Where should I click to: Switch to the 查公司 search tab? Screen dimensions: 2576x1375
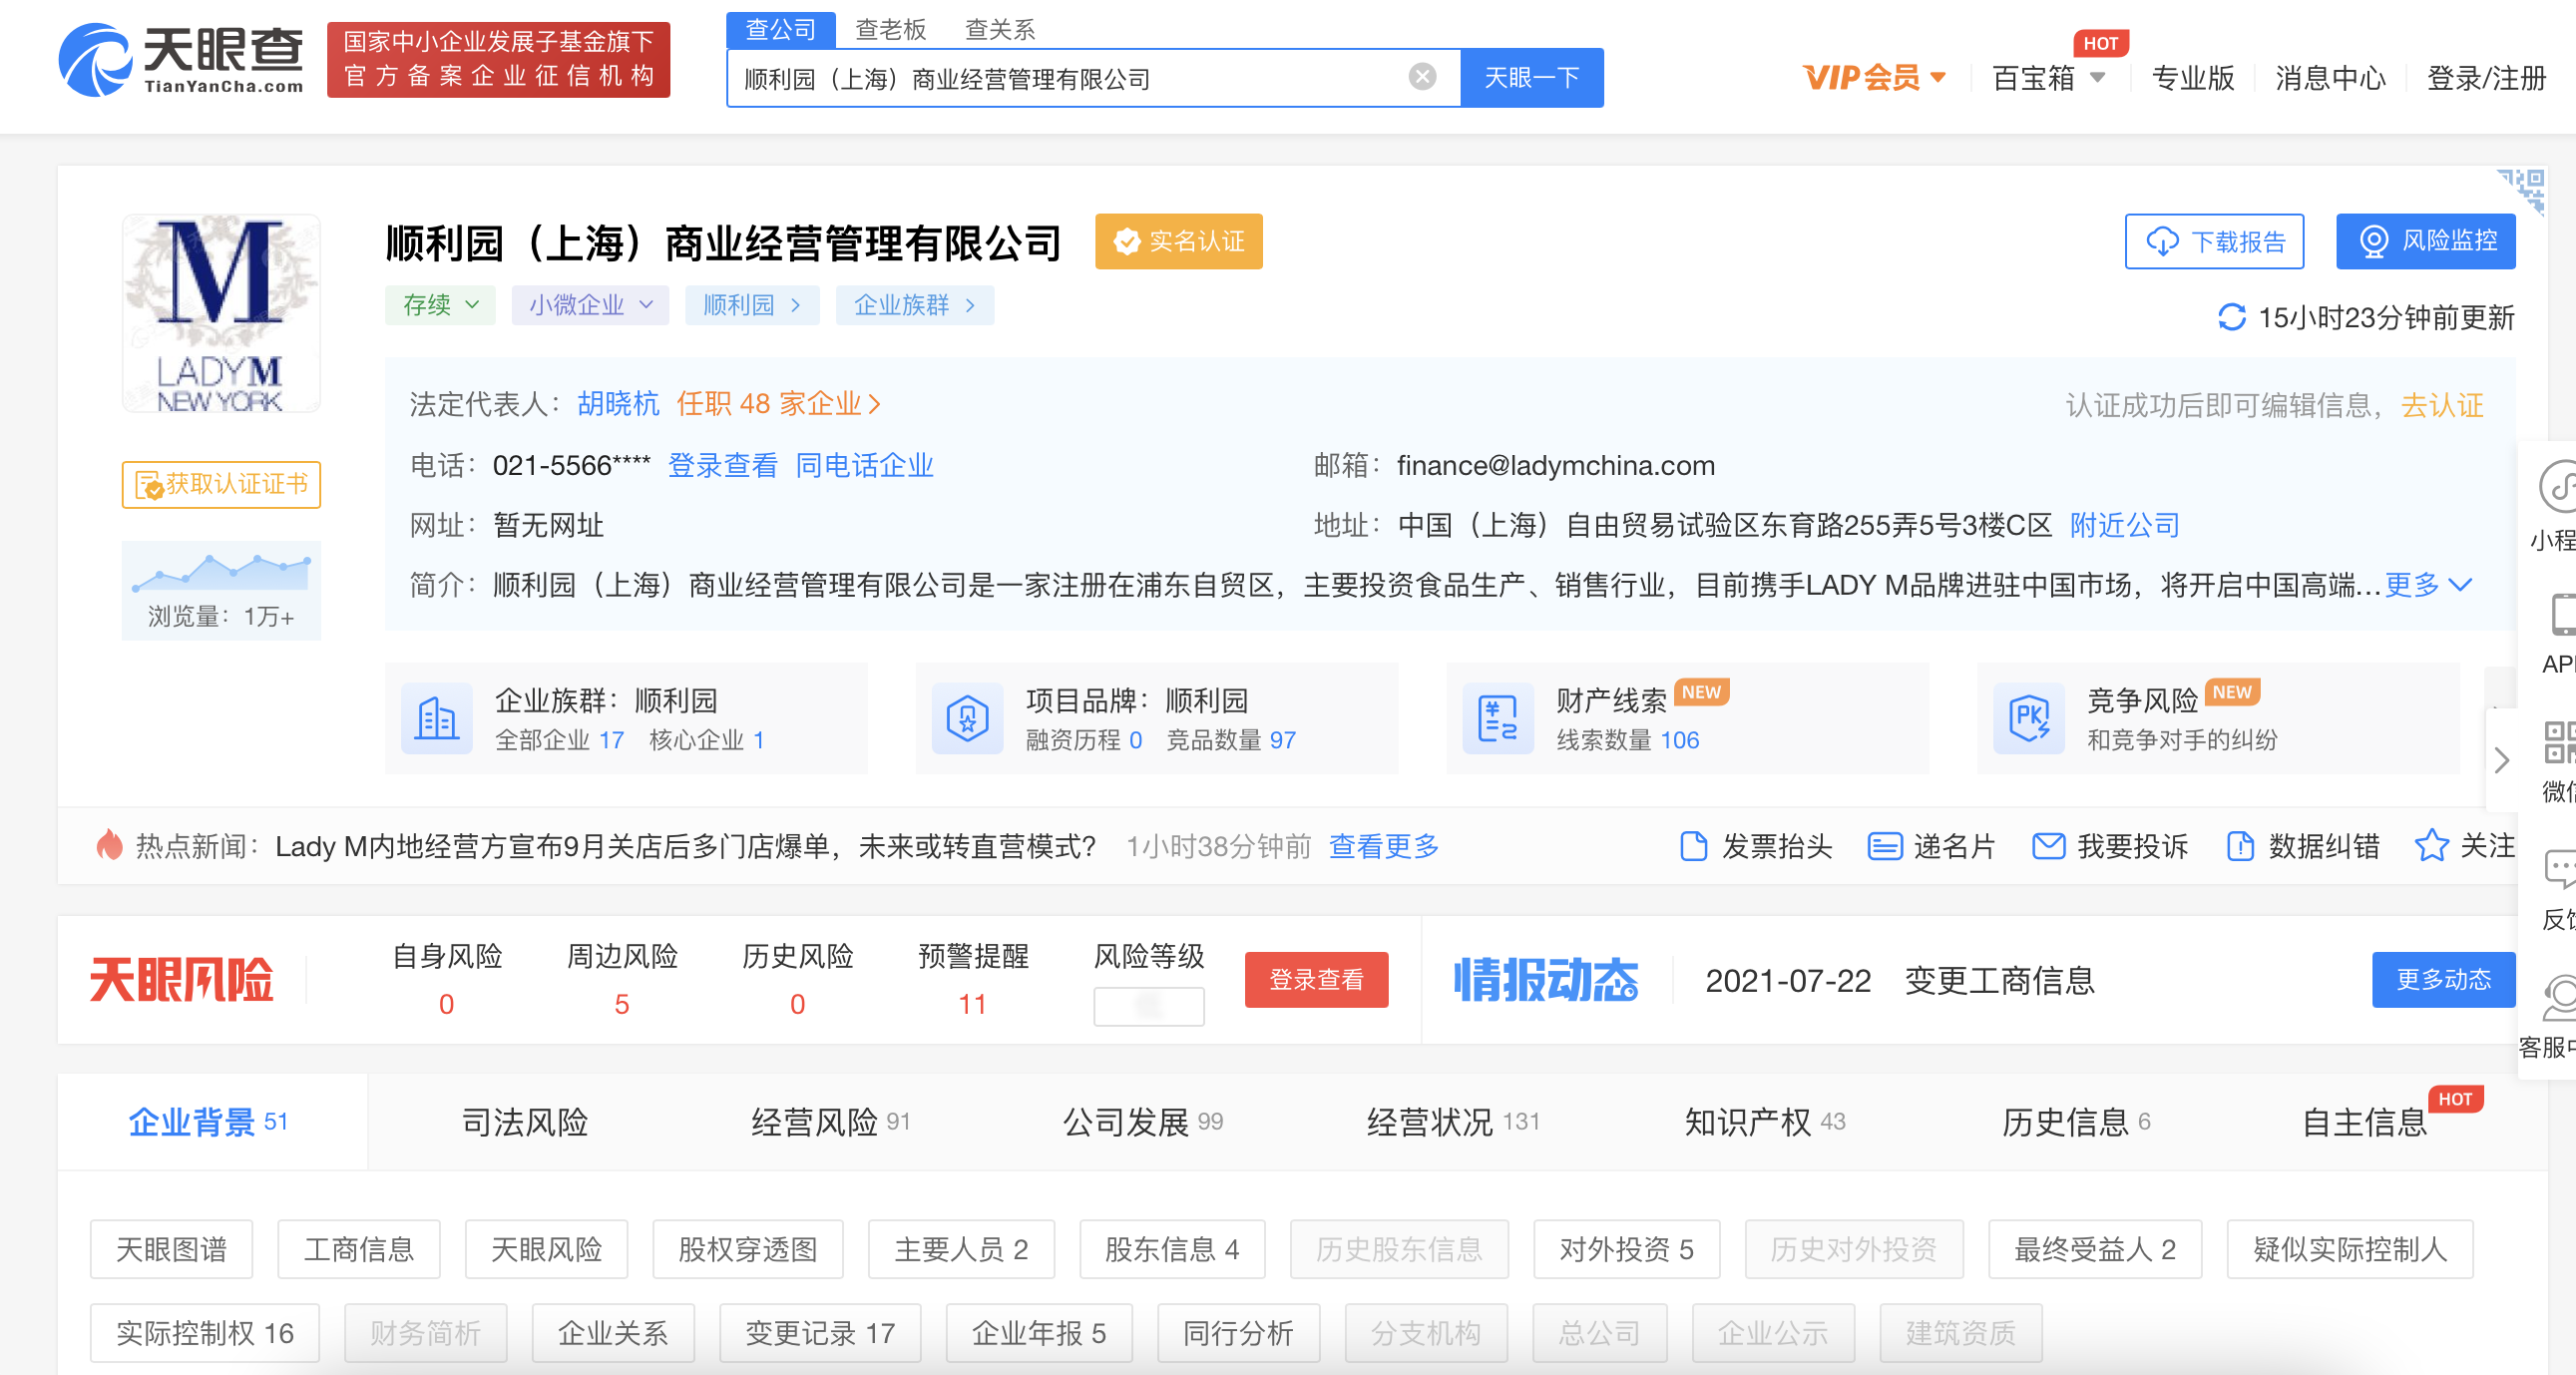tap(780, 29)
